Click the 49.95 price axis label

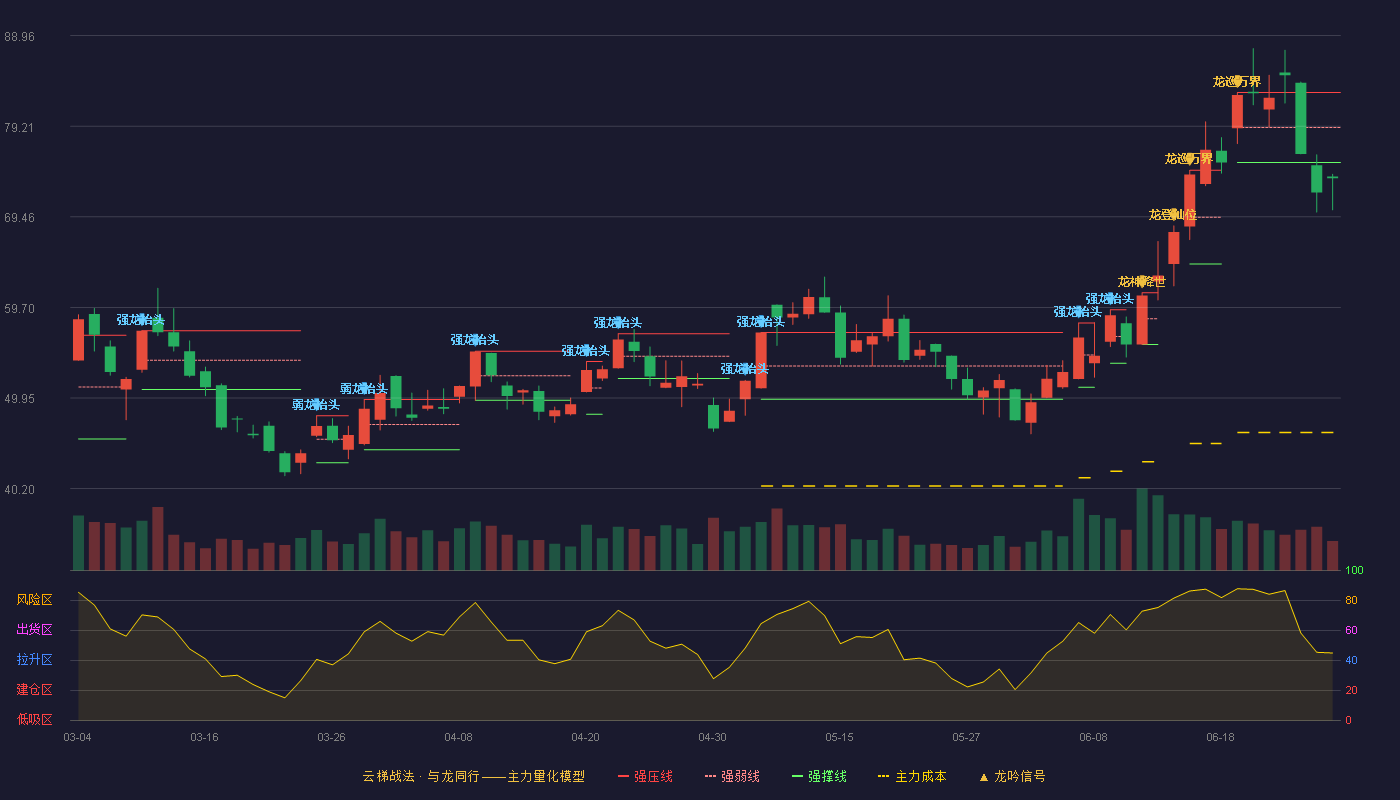tap(19, 398)
